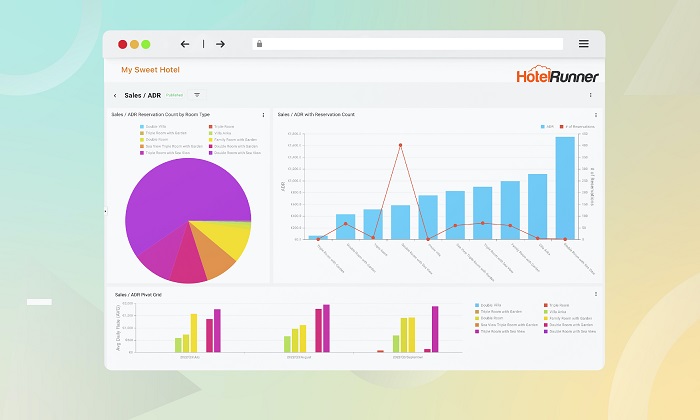This screenshot has width=700, height=420.
Task: Click the lock icon in the address bar
Action: coord(259,44)
